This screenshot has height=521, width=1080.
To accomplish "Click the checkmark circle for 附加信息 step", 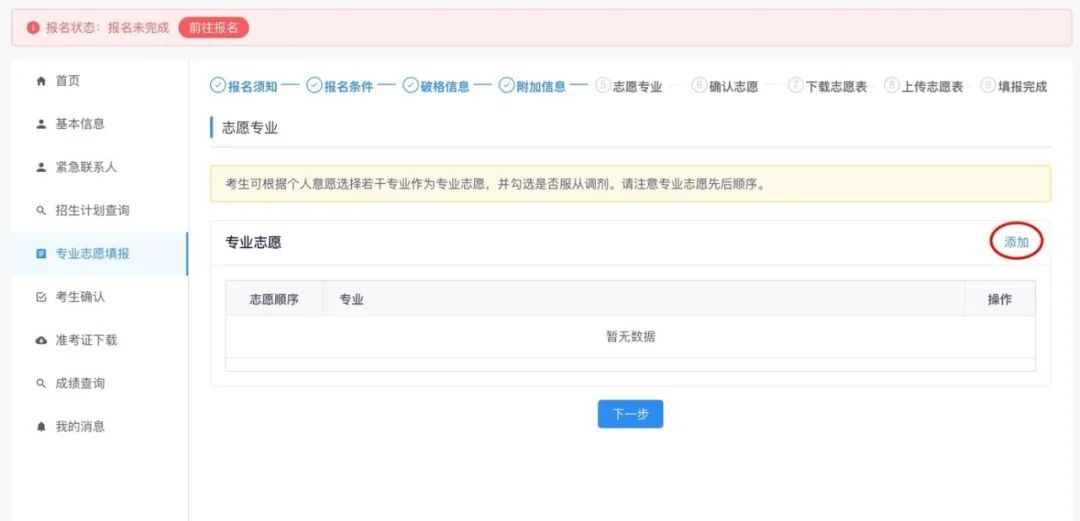I will point(506,85).
